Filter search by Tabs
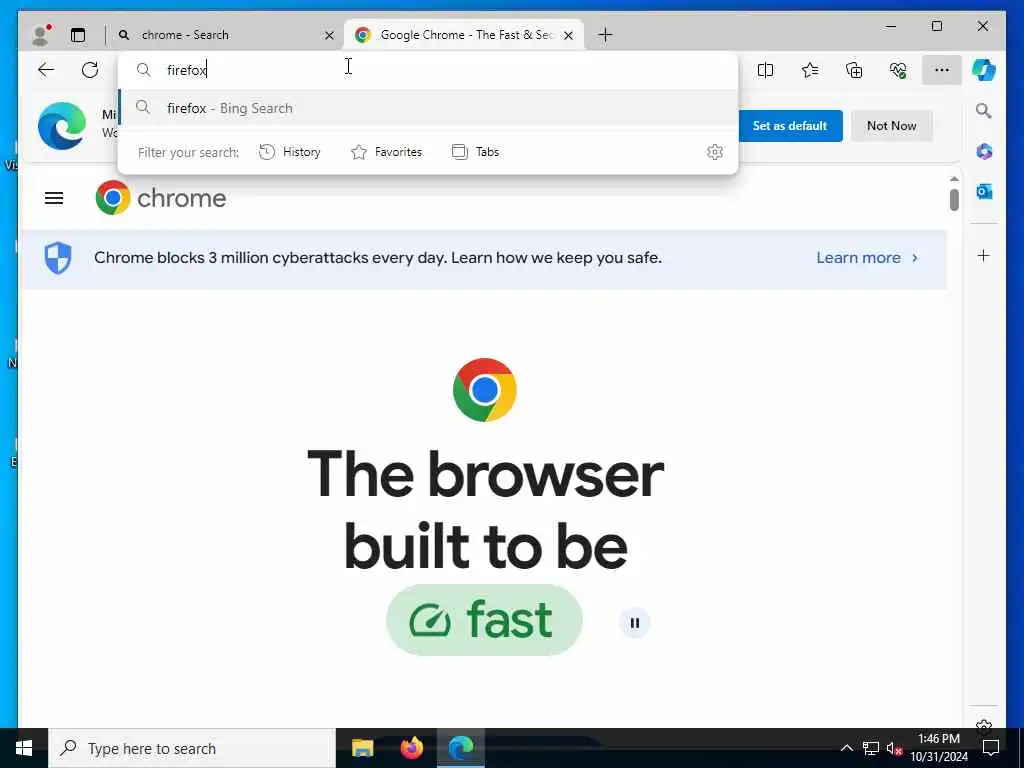This screenshot has width=1024, height=768. tap(475, 152)
